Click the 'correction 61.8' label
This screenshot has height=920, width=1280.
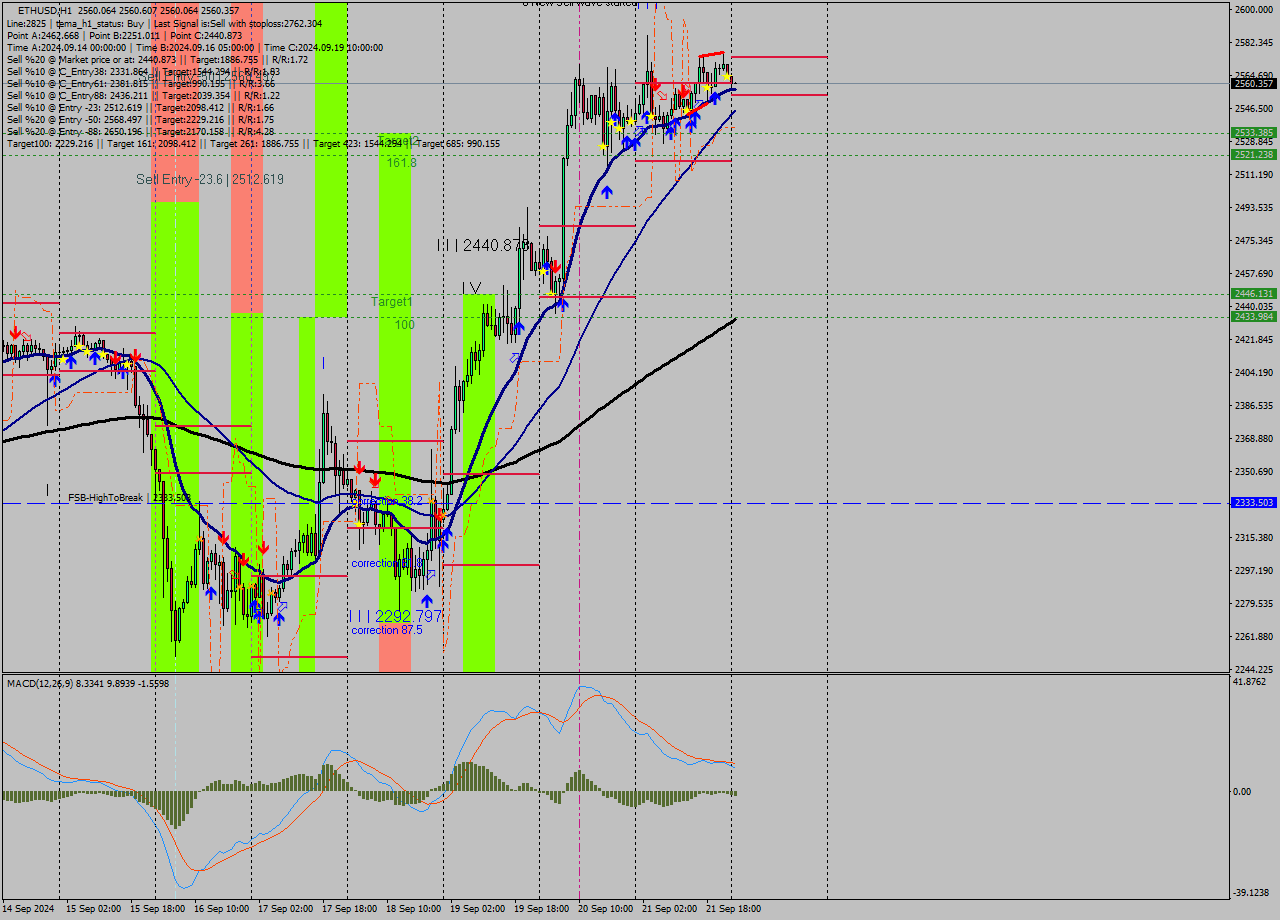[x=386, y=563]
